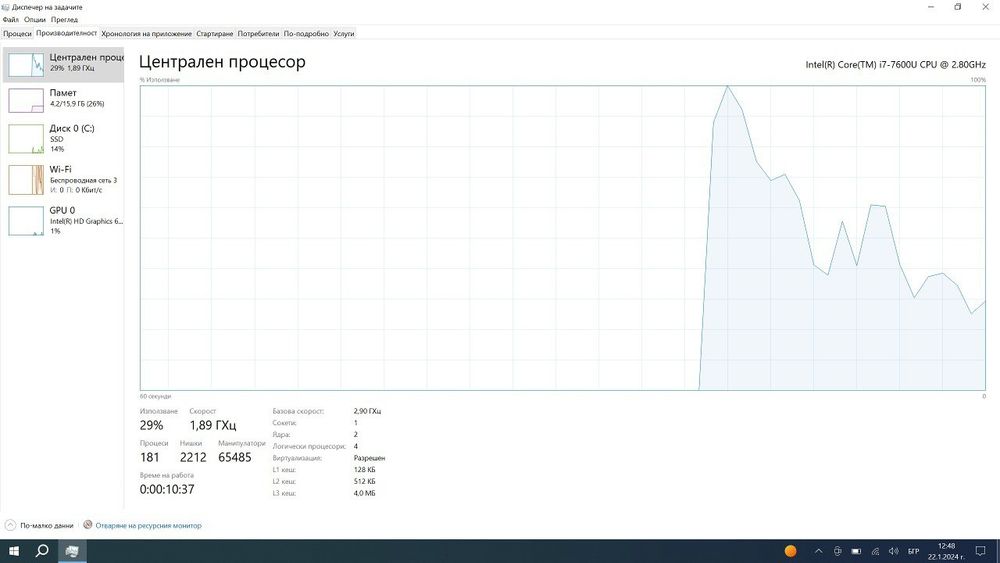Click the orange circle tray icon
This screenshot has height=563, width=1000.
click(790, 551)
